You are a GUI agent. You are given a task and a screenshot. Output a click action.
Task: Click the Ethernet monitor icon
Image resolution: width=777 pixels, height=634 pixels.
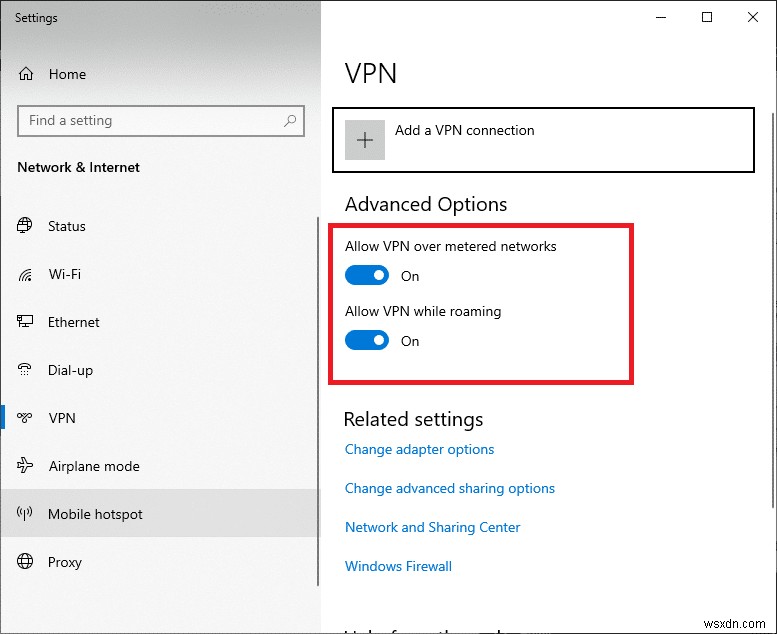click(x=25, y=322)
